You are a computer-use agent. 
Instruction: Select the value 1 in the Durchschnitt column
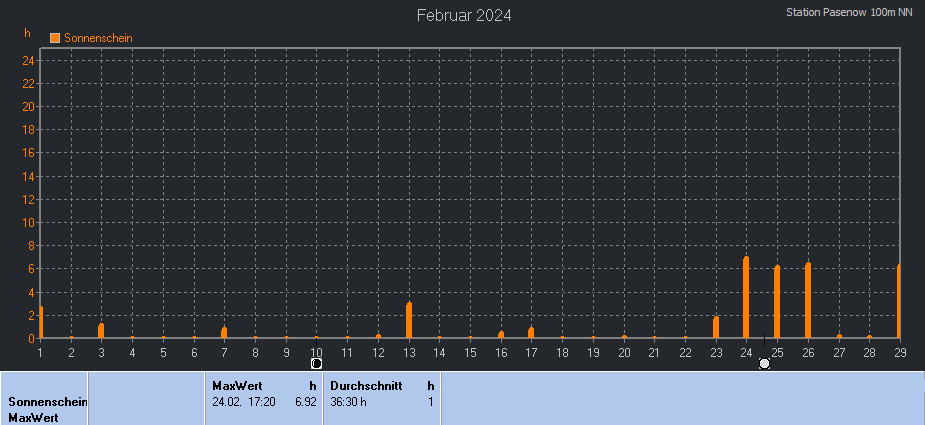click(x=431, y=402)
